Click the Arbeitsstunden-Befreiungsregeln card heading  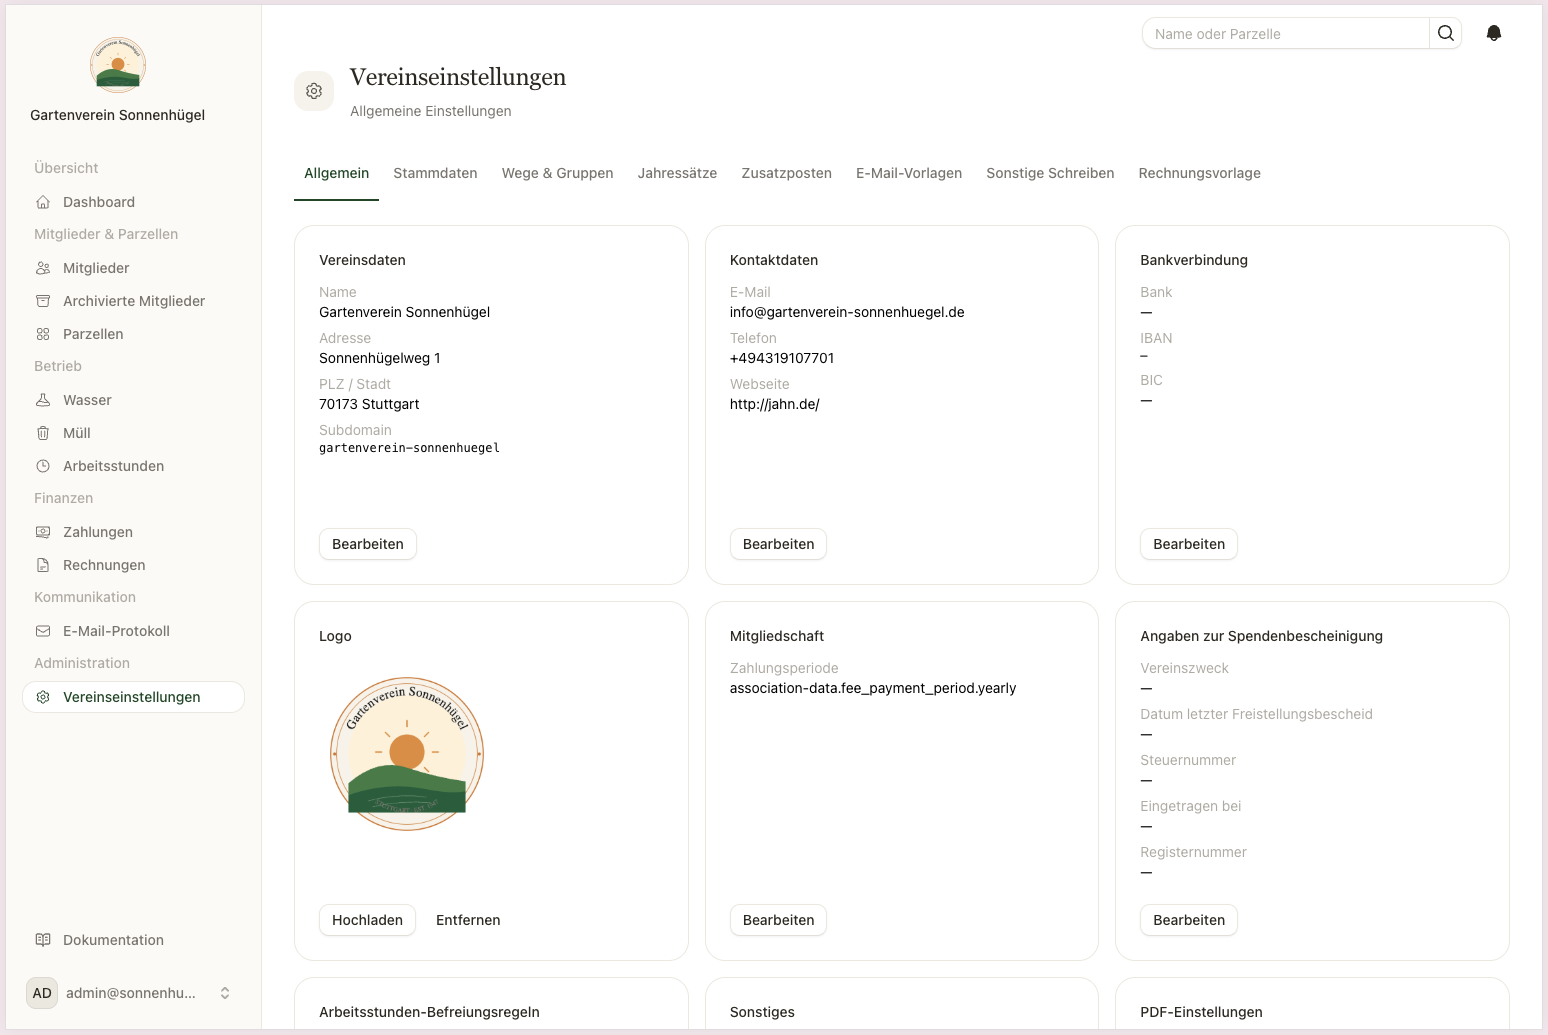pos(429,1012)
